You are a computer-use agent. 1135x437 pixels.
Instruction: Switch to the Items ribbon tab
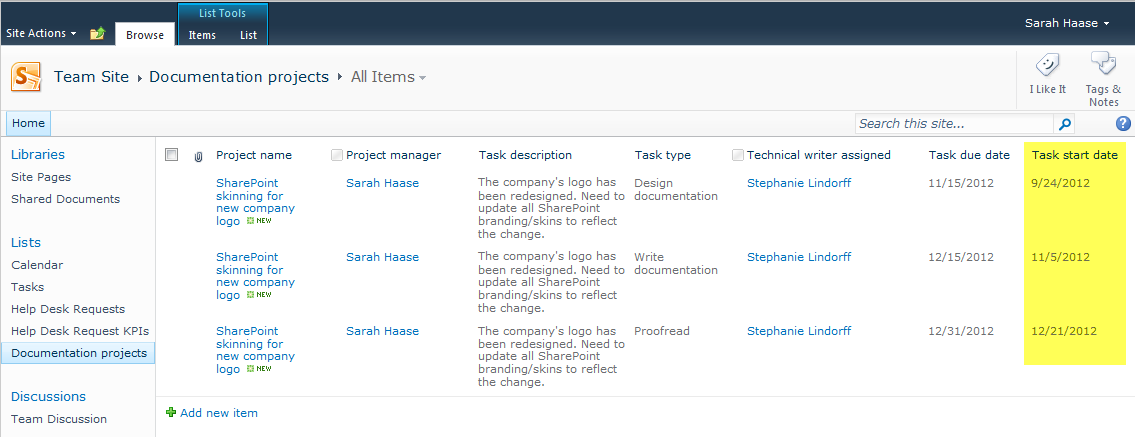[x=202, y=35]
